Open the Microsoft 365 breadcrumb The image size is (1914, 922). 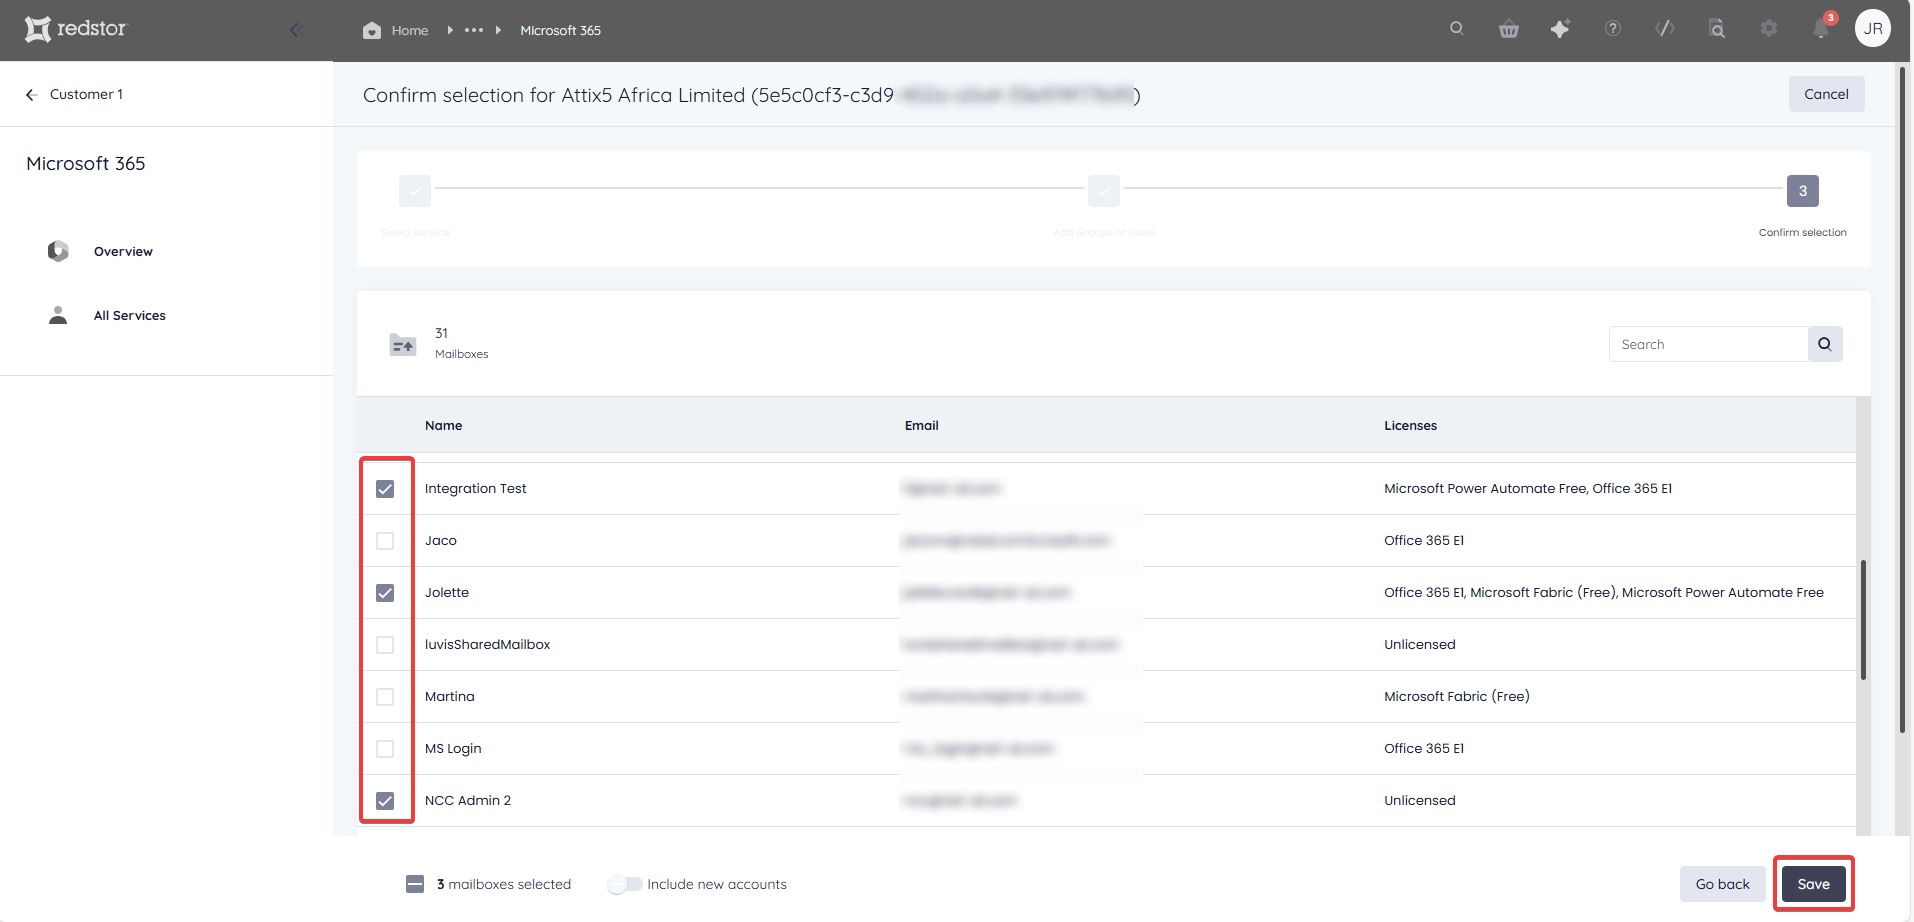(x=560, y=30)
